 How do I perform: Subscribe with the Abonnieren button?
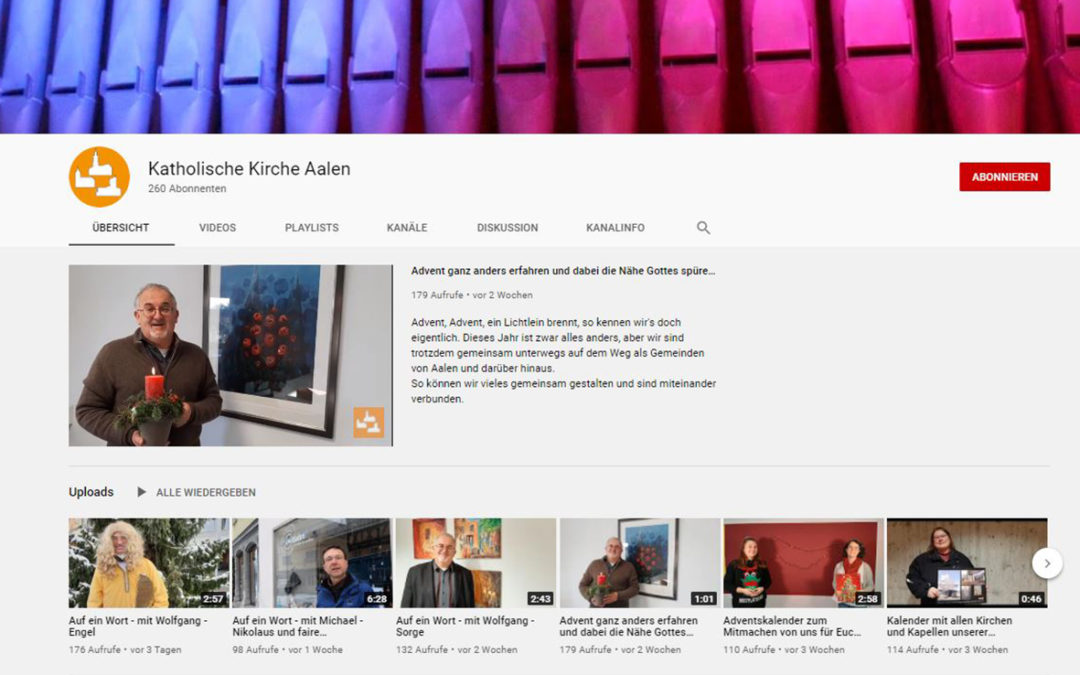1004,177
